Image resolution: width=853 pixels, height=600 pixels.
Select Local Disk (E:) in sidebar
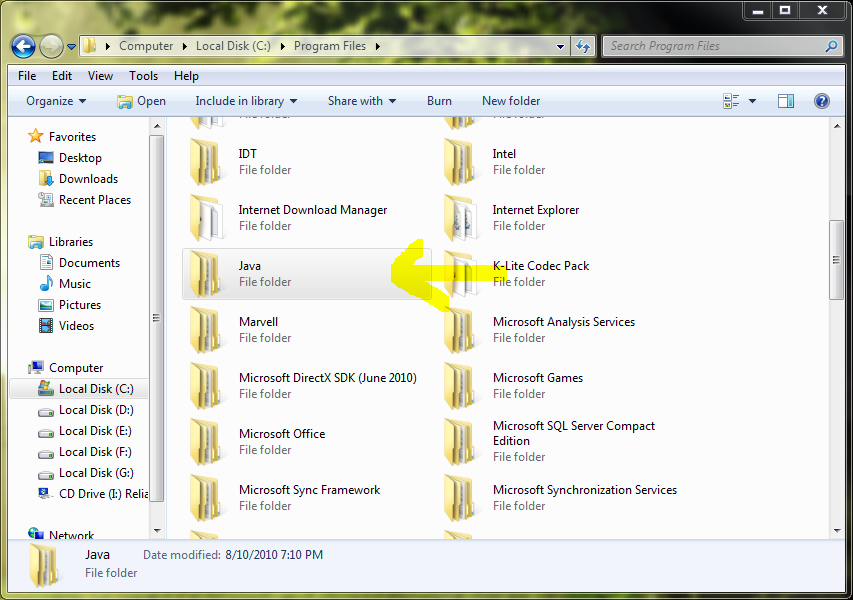[95, 431]
